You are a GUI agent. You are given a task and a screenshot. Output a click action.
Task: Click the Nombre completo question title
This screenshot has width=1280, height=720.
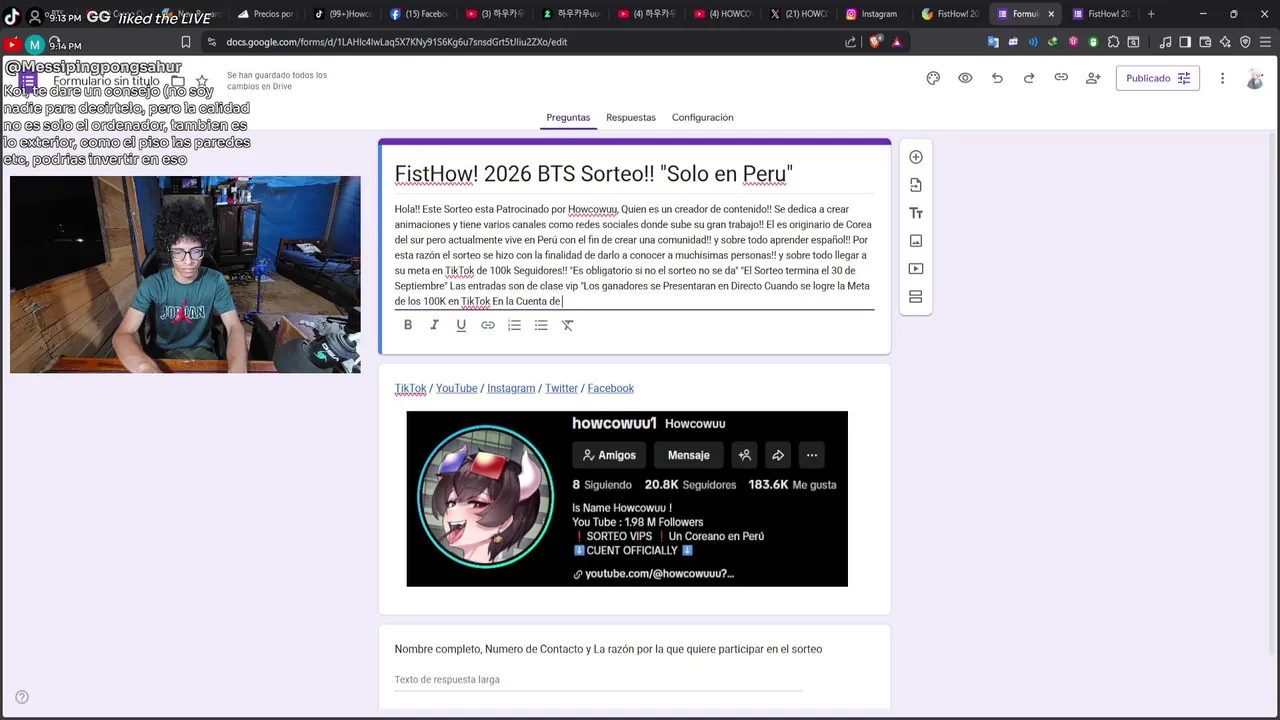point(608,649)
